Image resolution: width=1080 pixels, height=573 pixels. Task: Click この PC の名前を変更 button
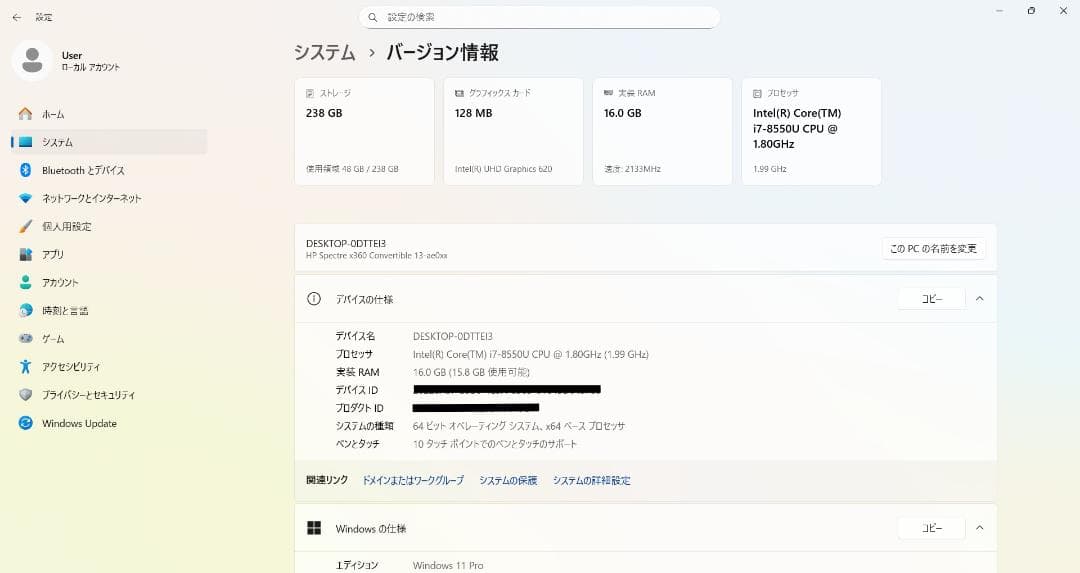pyautogui.click(x=933, y=249)
